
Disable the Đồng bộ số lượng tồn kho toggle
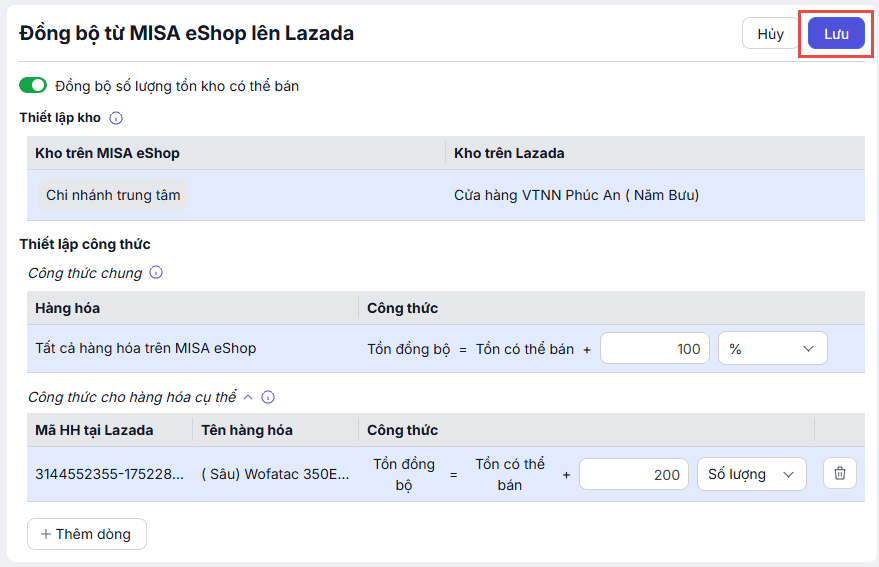coord(33,86)
